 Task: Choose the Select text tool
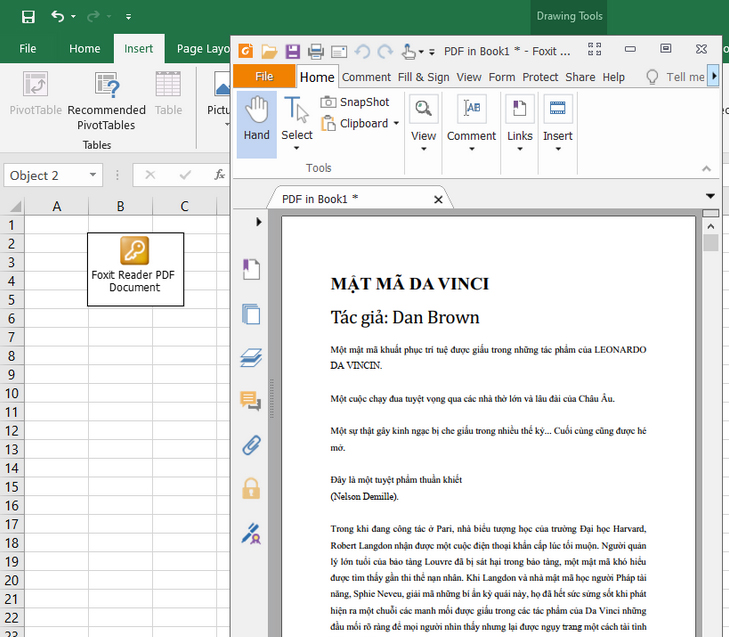click(x=297, y=124)
